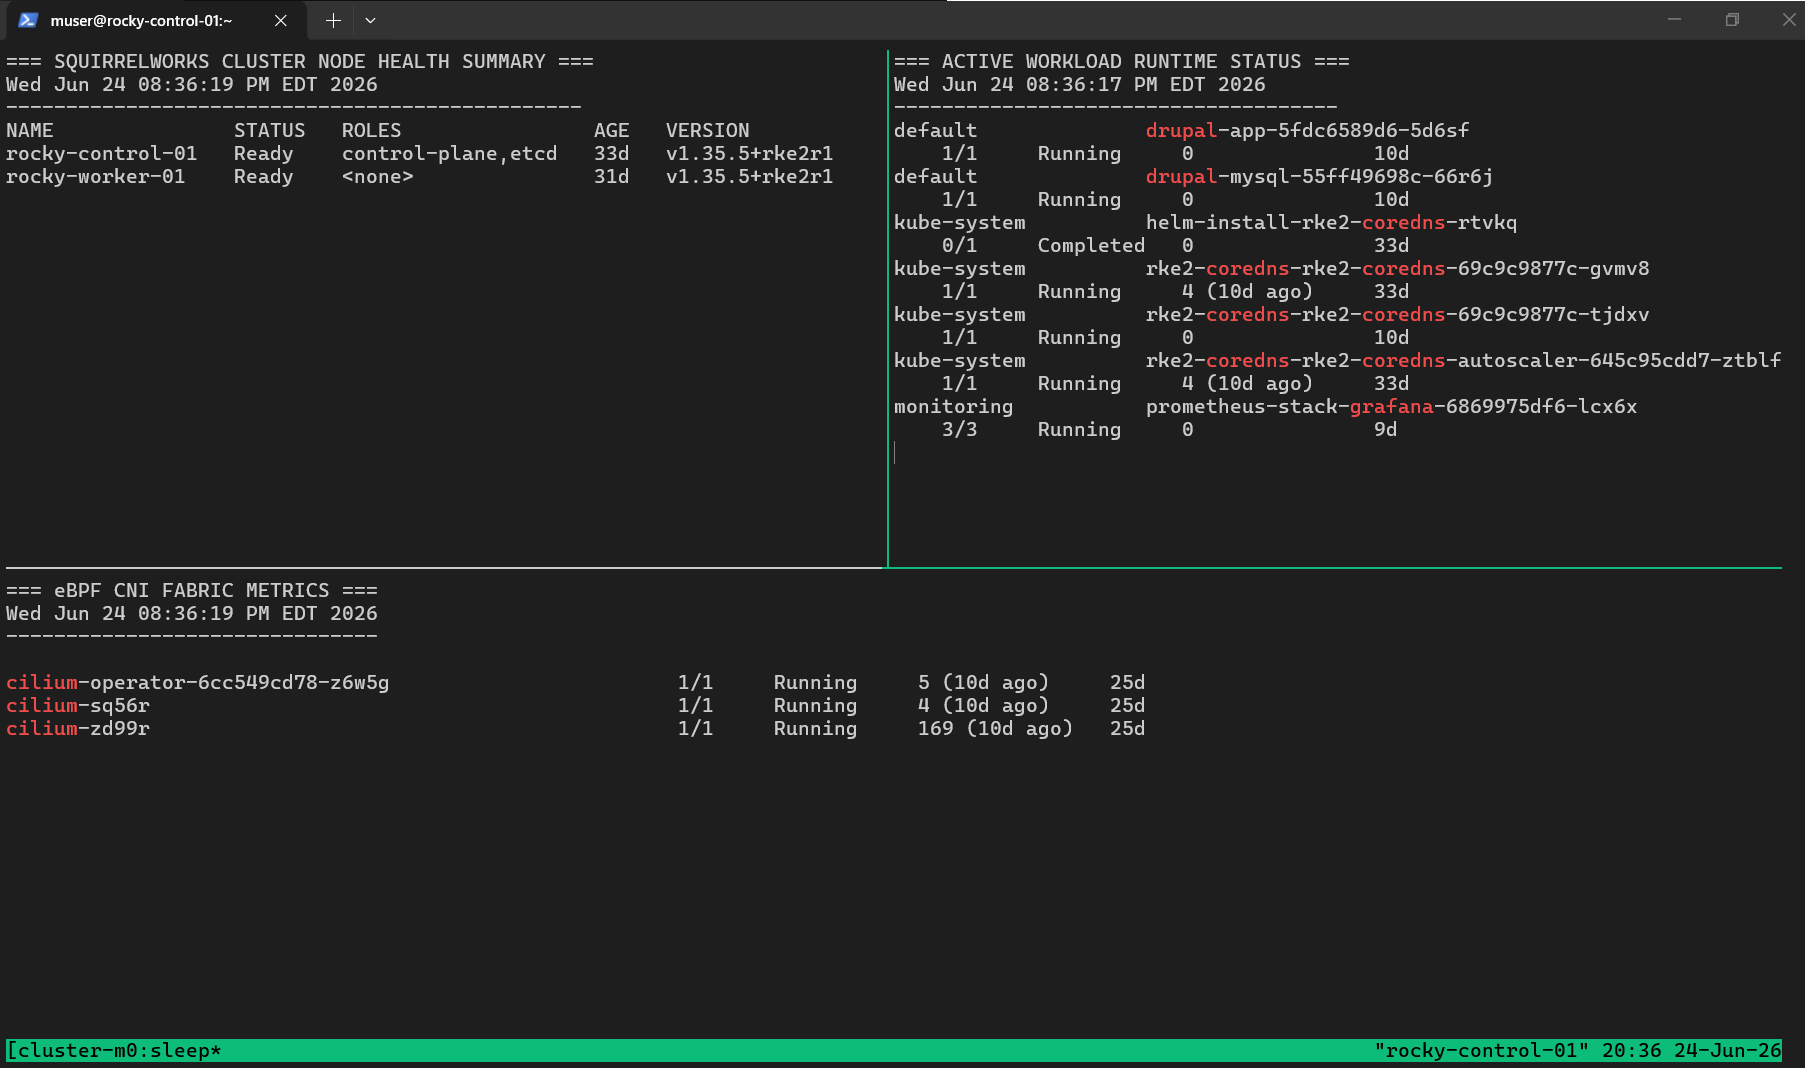Image resolution: width=1805 pixels, height=1068 pixels.
Task: Minimize the terminal window
Action: pos(1674,19)
